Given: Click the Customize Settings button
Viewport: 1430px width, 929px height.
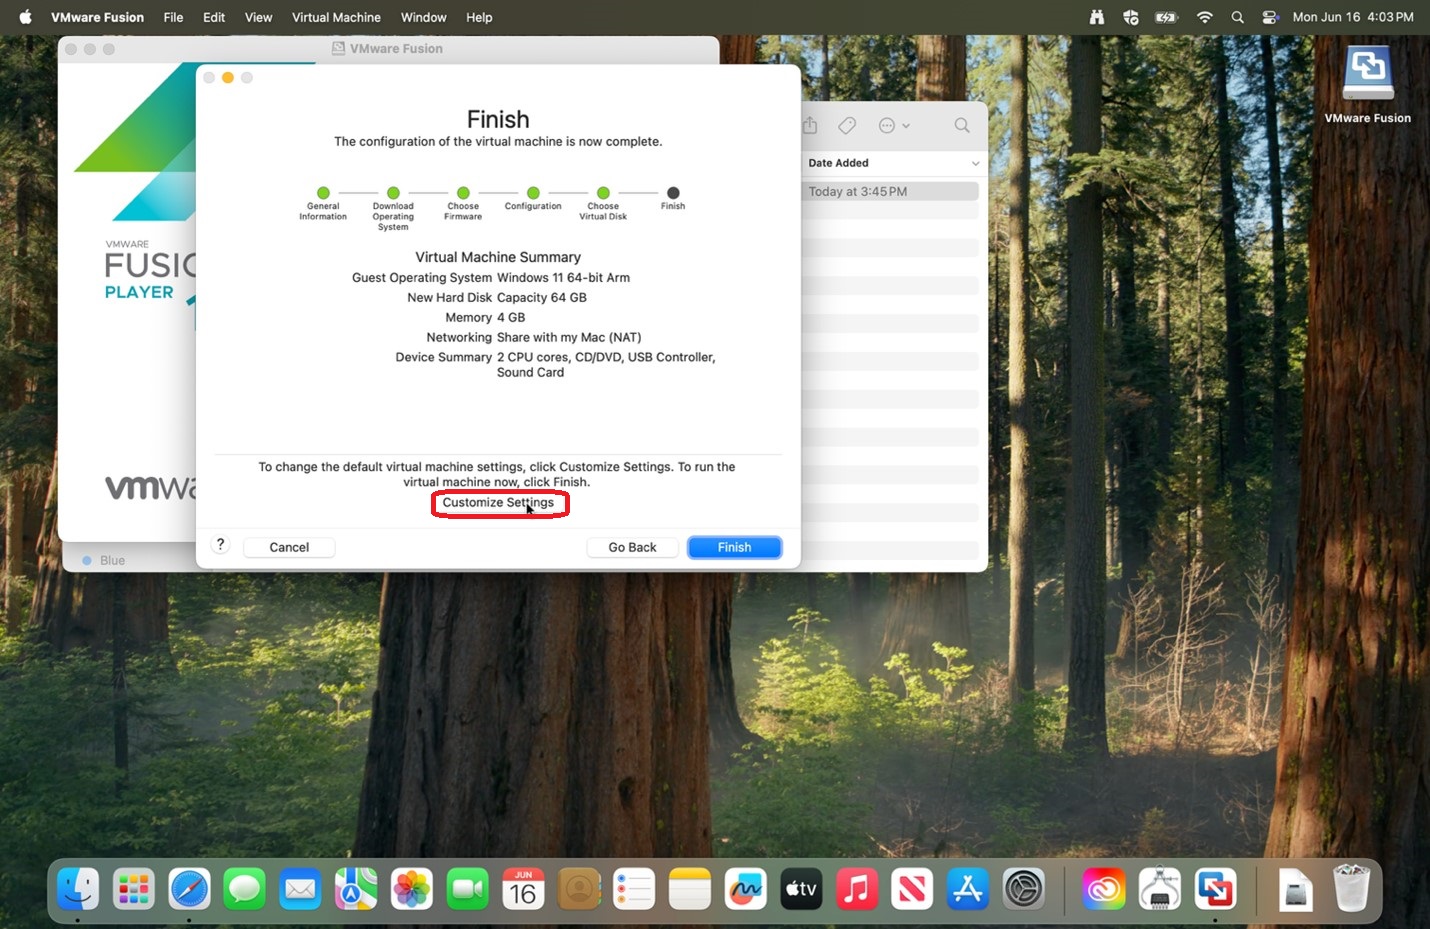Looking at the screenshot, I should pyautogui.click(x=499, y=503).
